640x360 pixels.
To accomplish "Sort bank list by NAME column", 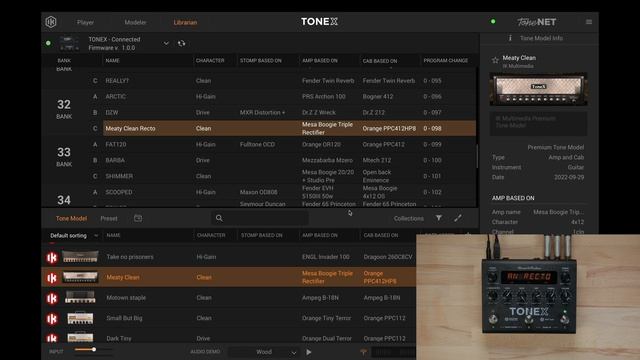I will point(113,60).
